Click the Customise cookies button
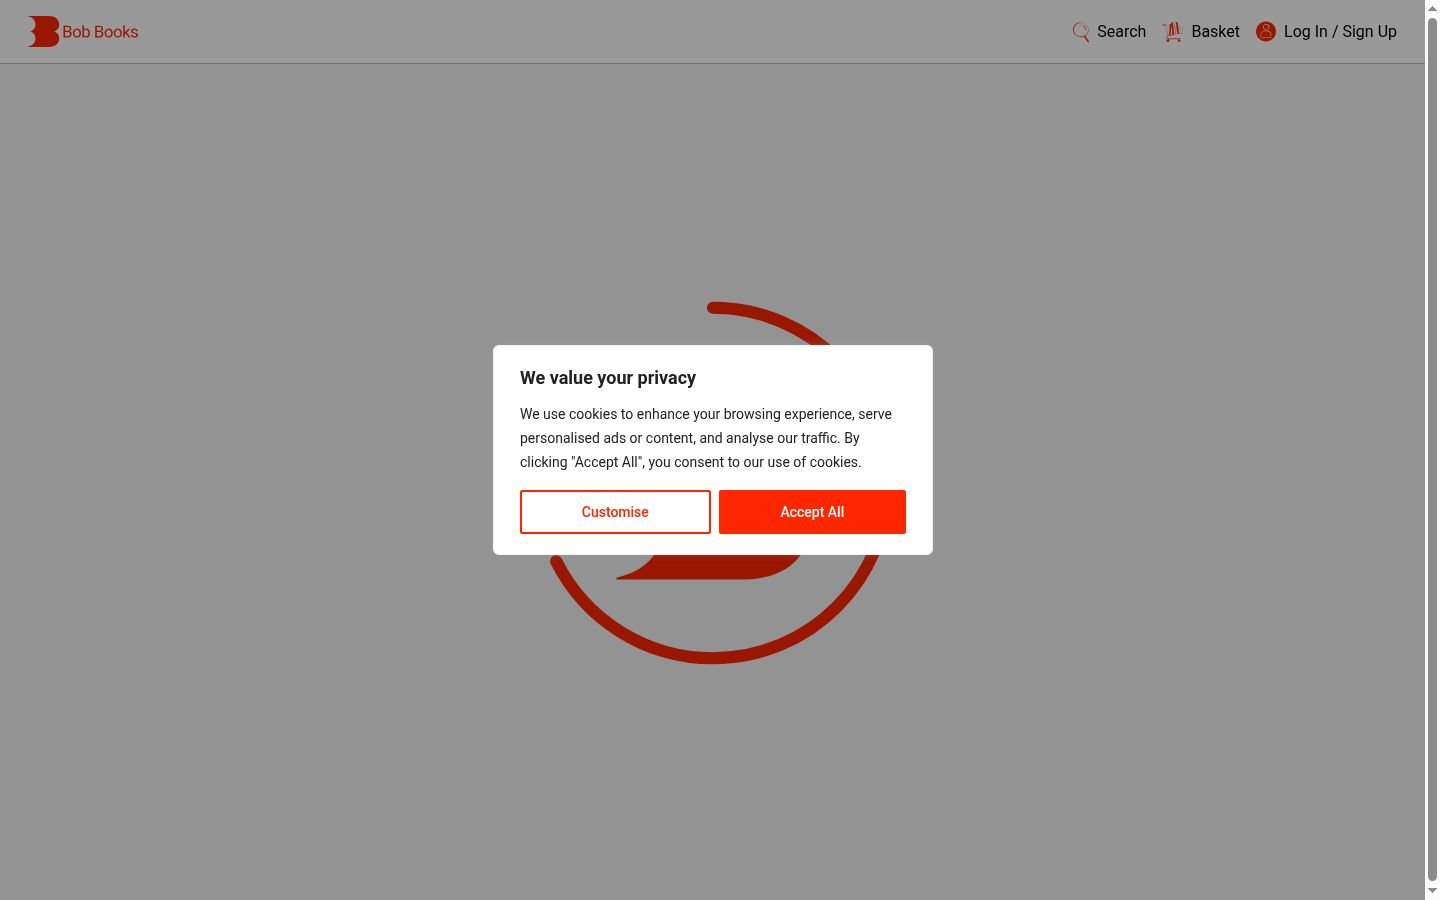Viewport: 1440px width, 900px height. click(615, 512)
